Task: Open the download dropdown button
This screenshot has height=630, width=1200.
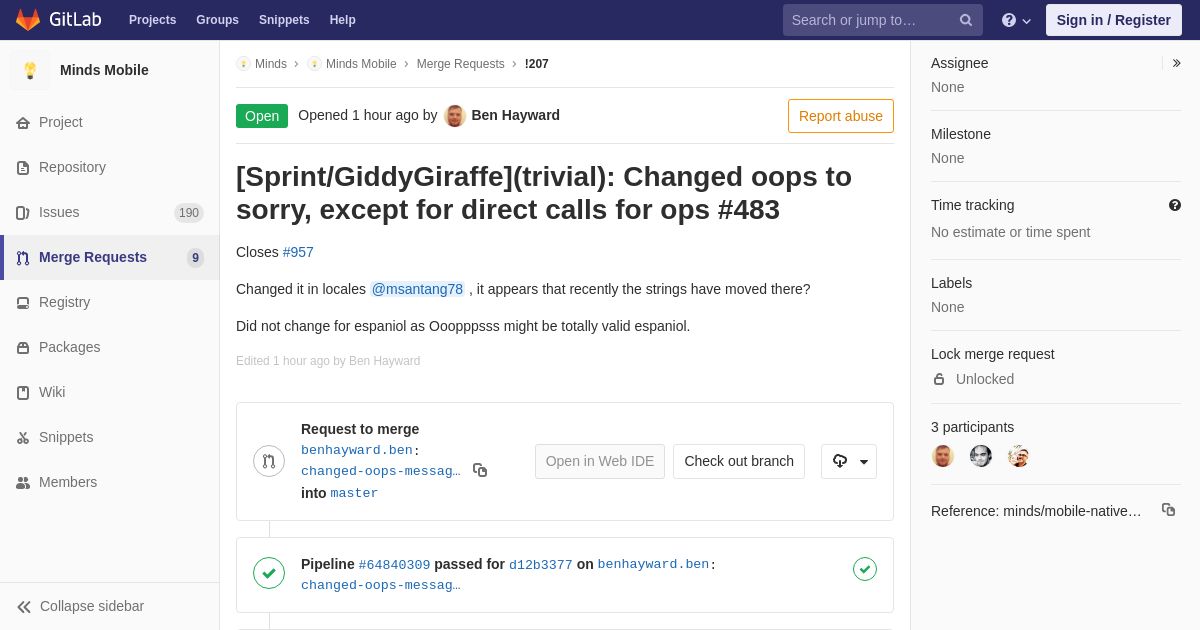Action: coord(849,461)
